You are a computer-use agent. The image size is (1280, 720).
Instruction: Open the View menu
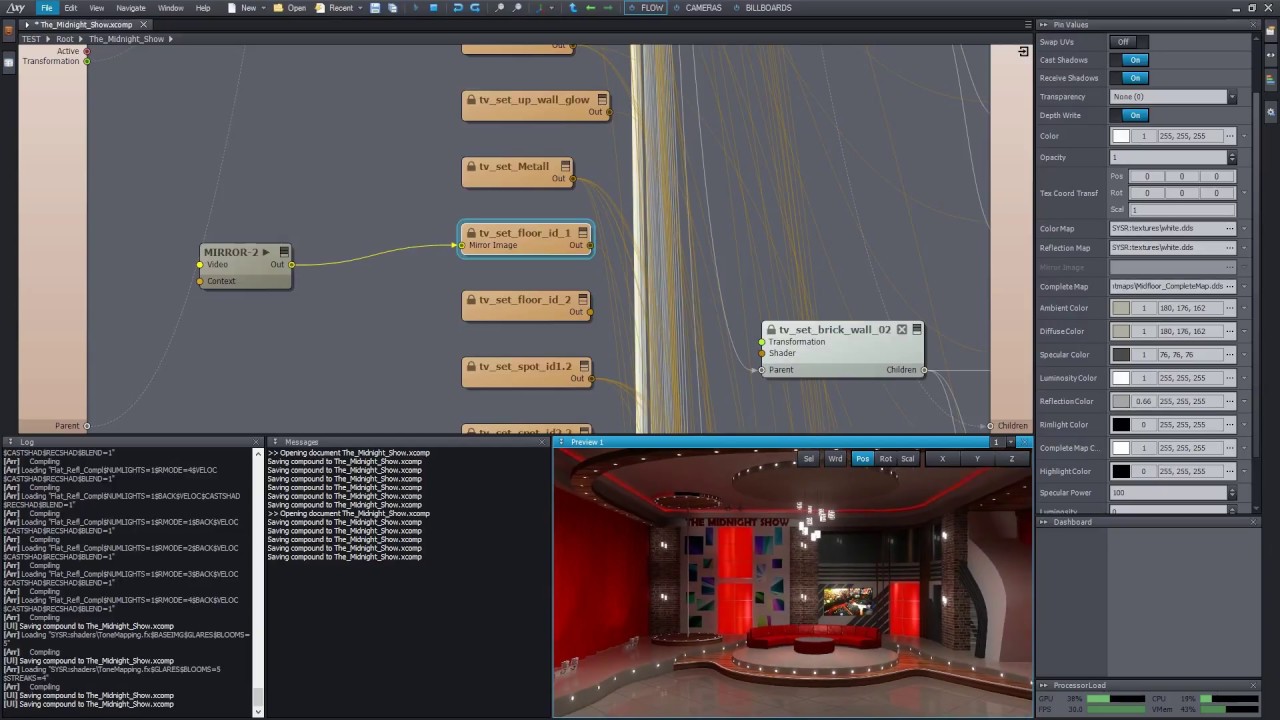[96, 8]
